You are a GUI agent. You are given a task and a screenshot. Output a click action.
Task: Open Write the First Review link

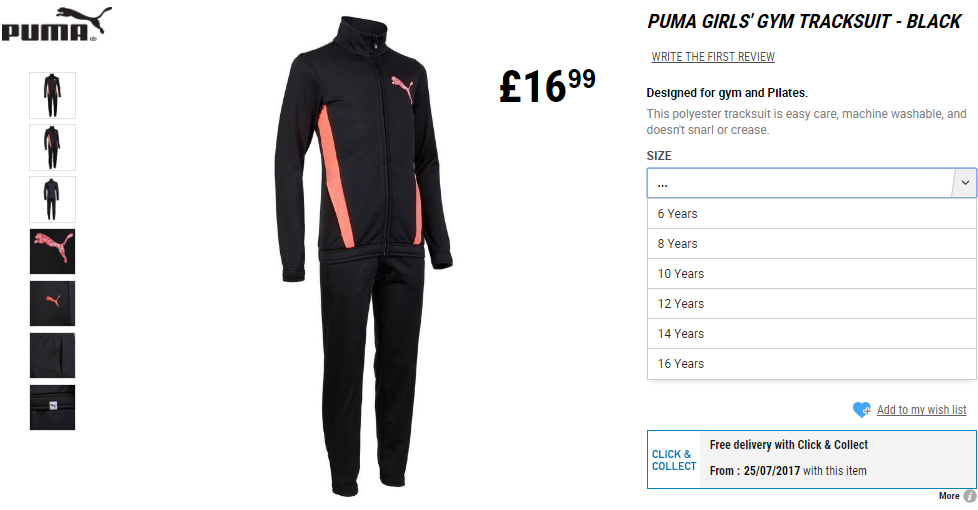click(713, 57)
